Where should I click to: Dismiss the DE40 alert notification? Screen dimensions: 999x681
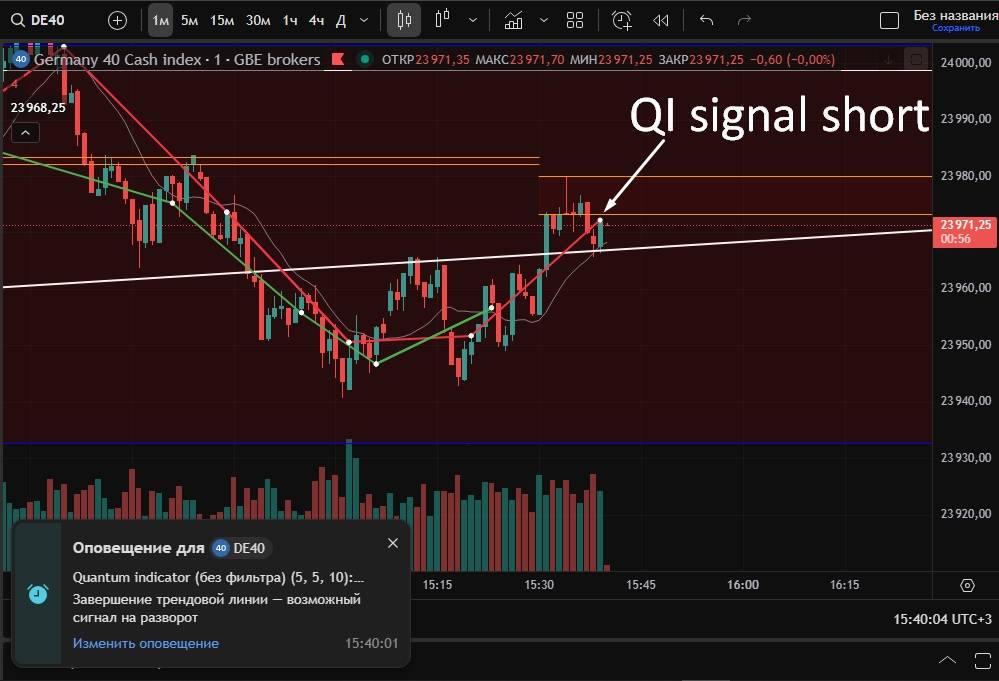(x=393, y=543)
